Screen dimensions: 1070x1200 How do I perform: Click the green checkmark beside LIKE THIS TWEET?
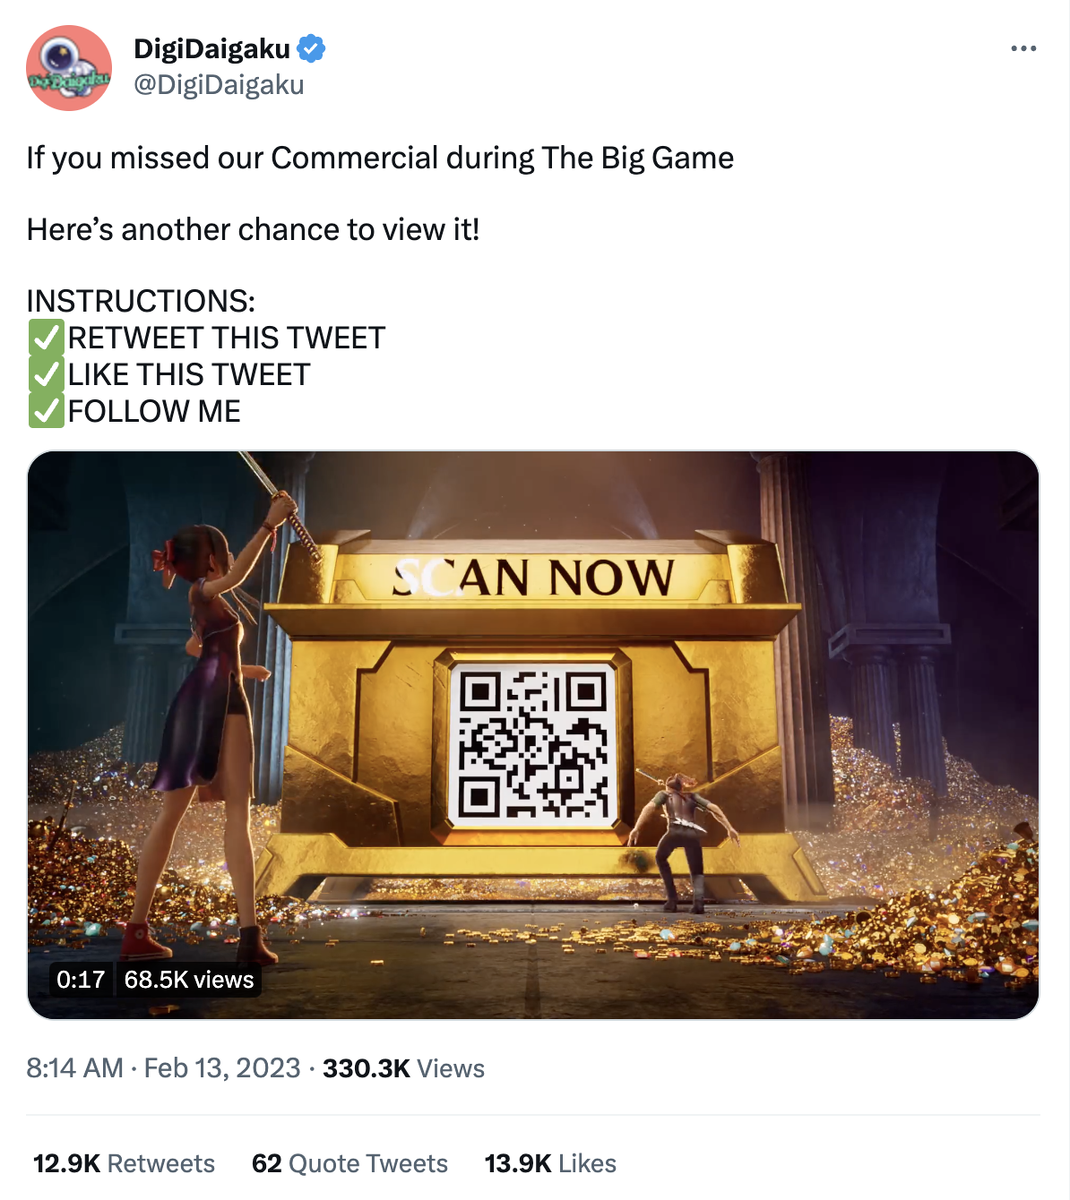[x=46, y=375]
